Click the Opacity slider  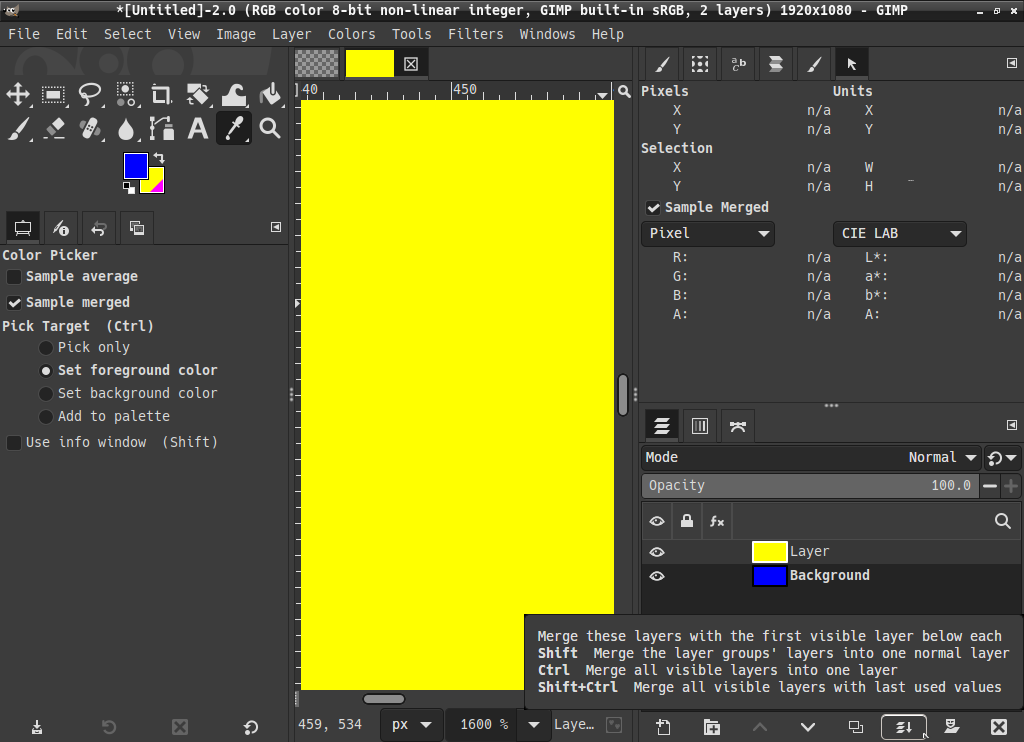810,486
